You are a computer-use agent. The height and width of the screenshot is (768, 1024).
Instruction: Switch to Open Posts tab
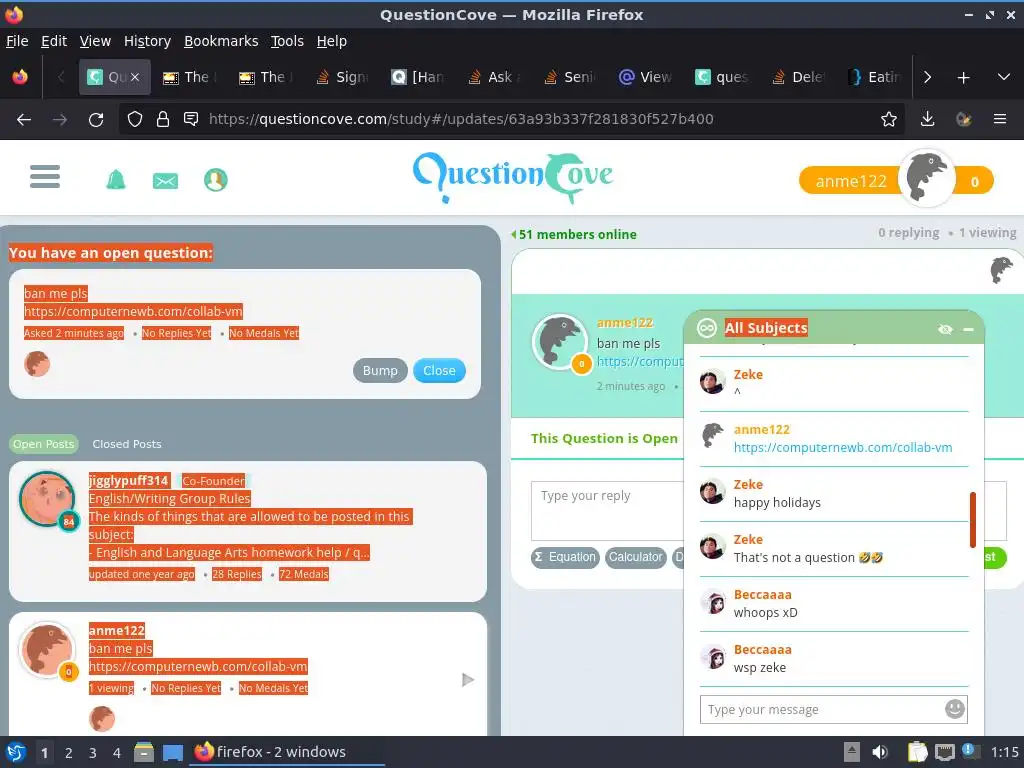44,444
